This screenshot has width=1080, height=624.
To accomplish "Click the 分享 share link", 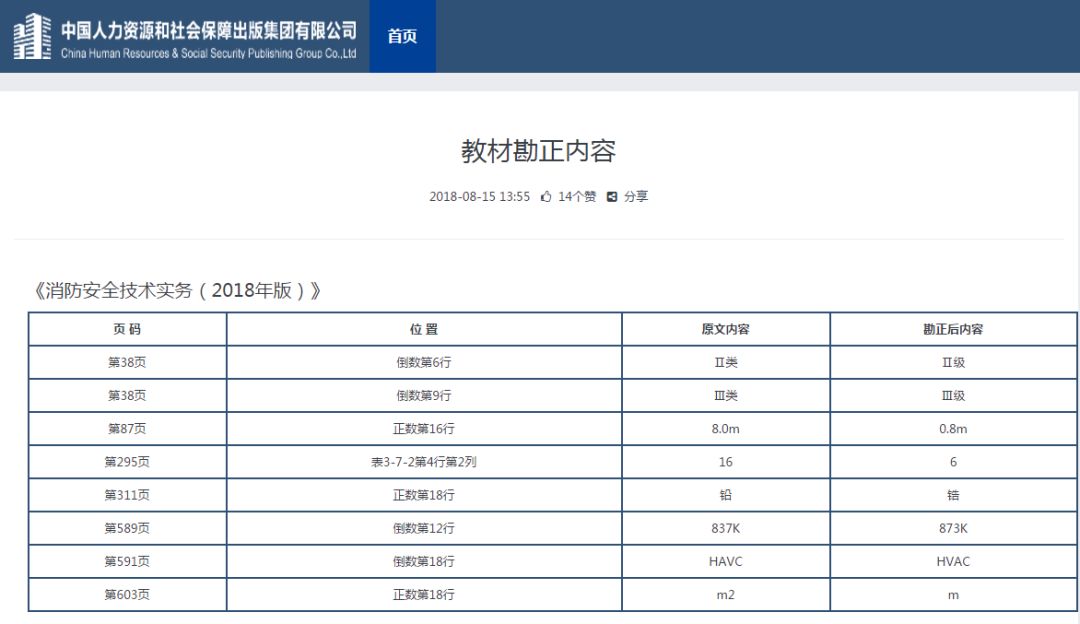I will pos(636,197).
